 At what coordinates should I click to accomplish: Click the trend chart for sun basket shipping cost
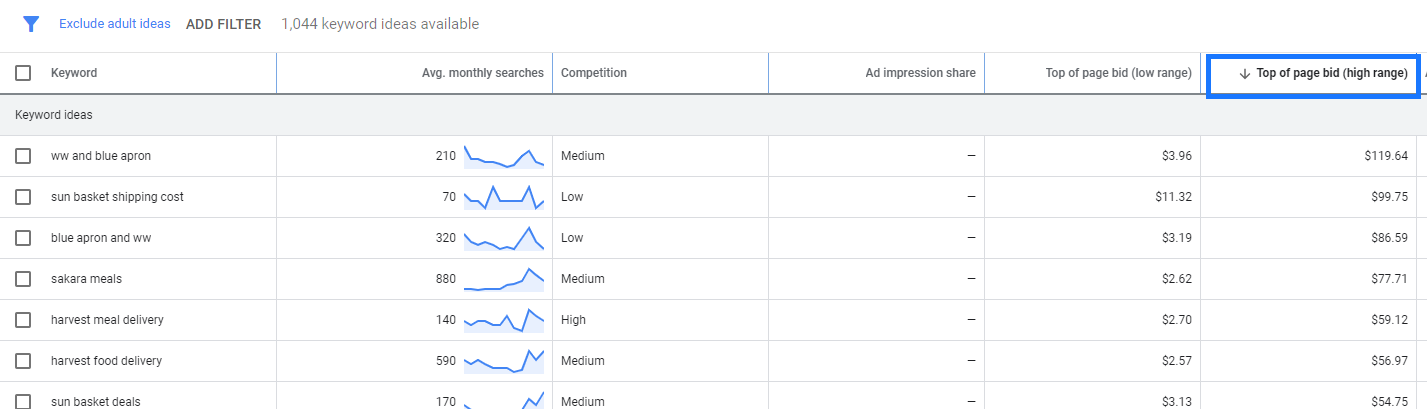(503, 197)
